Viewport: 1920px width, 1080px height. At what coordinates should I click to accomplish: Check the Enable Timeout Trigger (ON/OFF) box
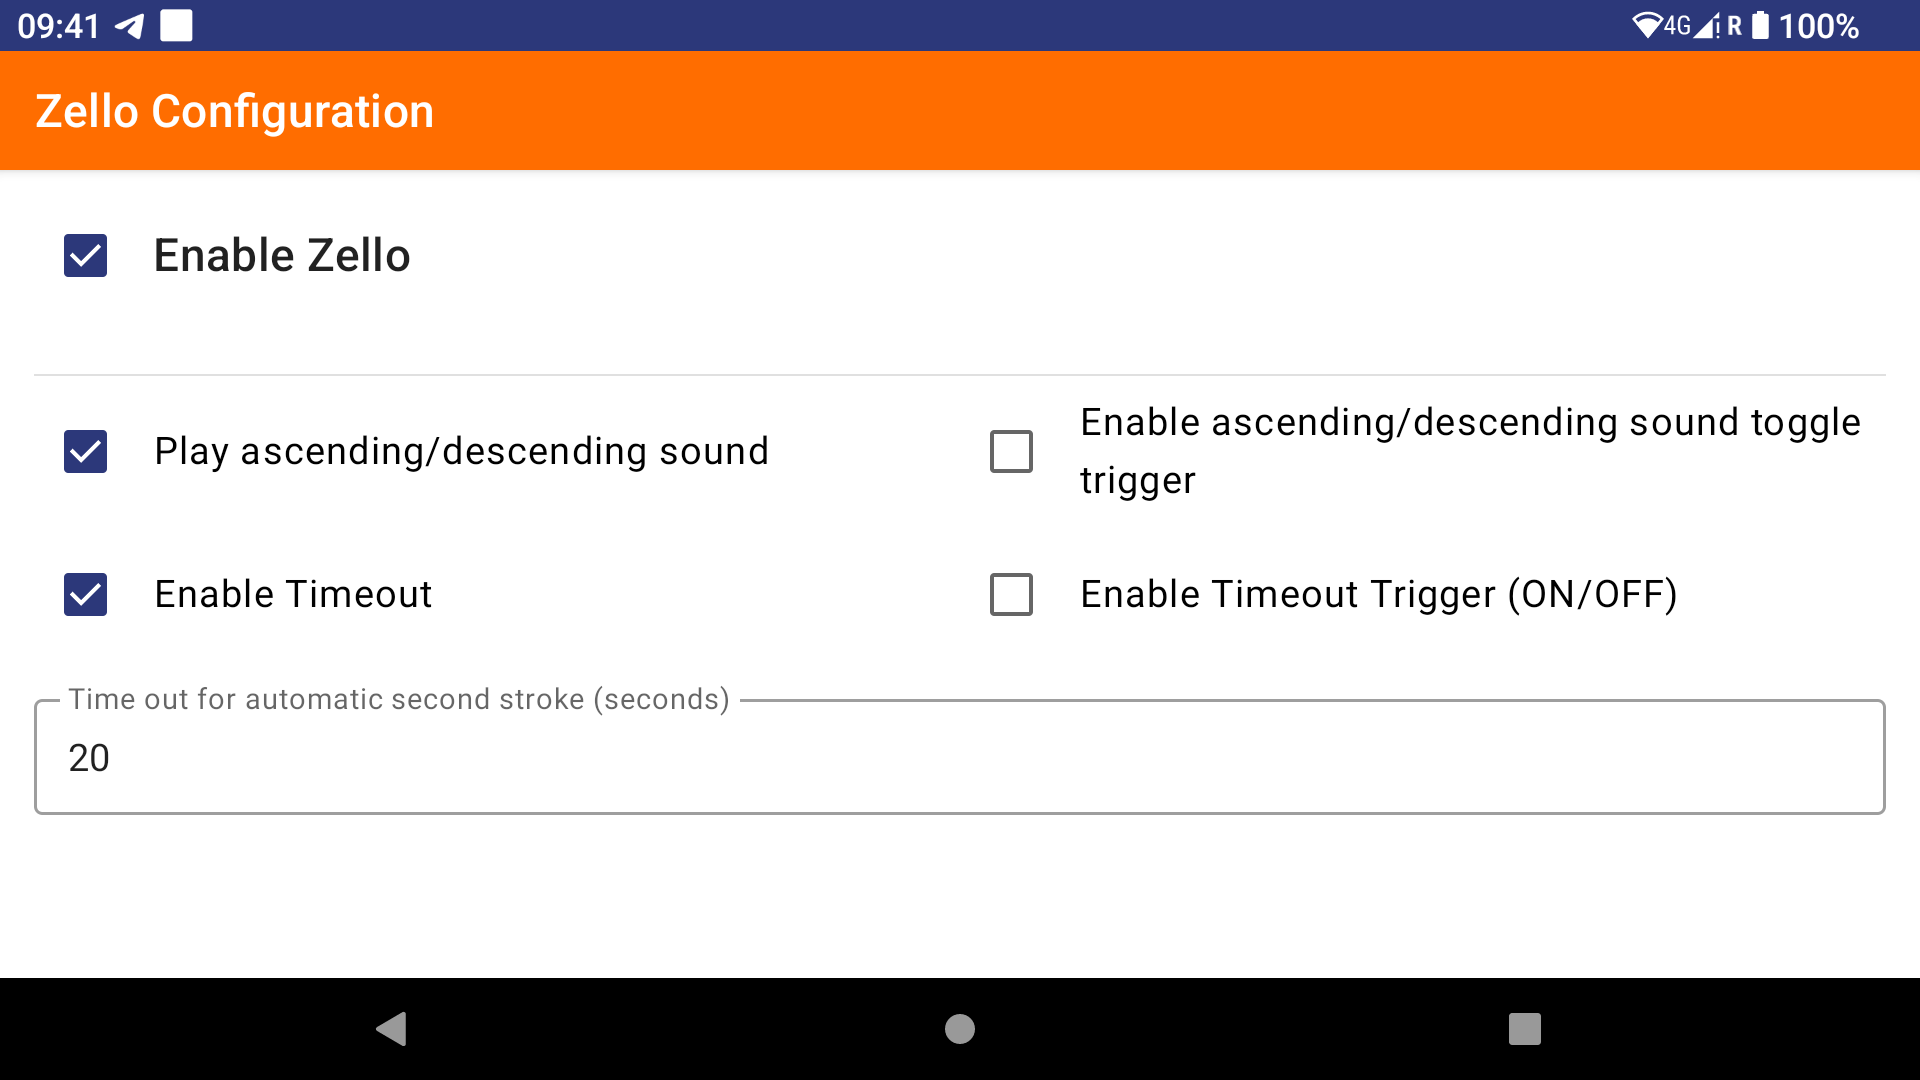coord(1011,595)
